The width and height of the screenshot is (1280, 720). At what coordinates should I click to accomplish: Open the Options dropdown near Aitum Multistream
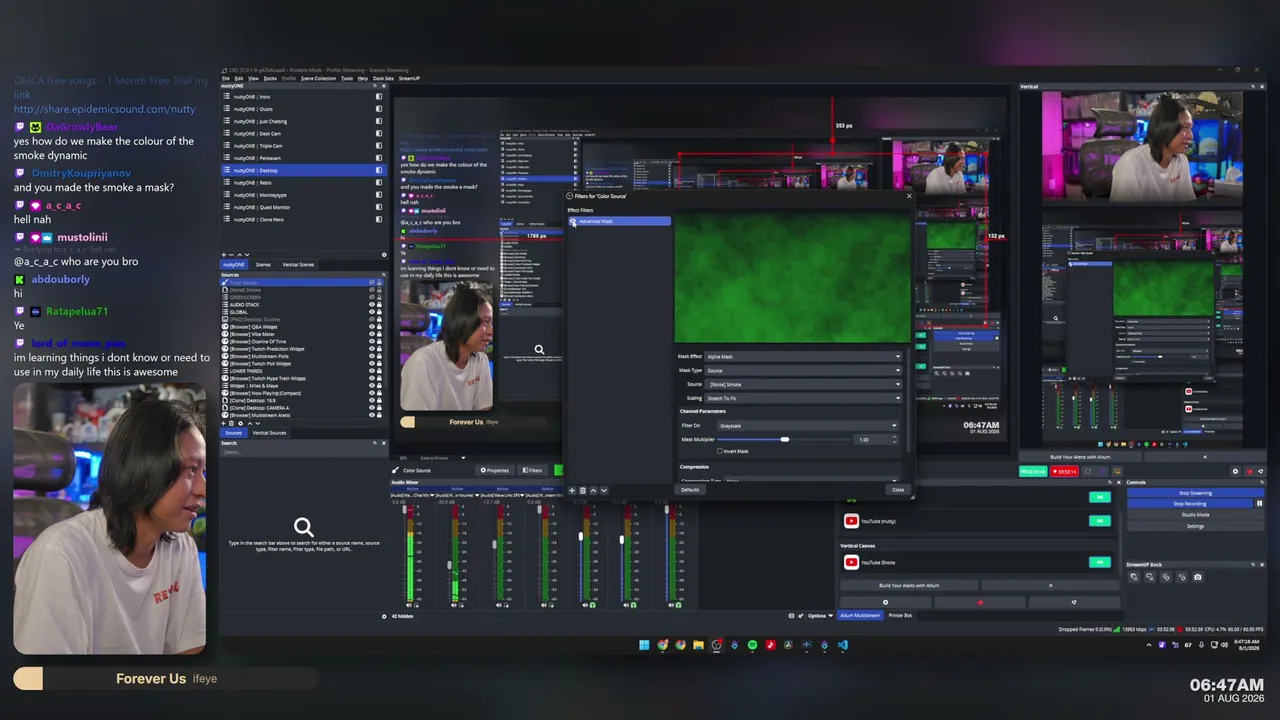pos(818,616)
